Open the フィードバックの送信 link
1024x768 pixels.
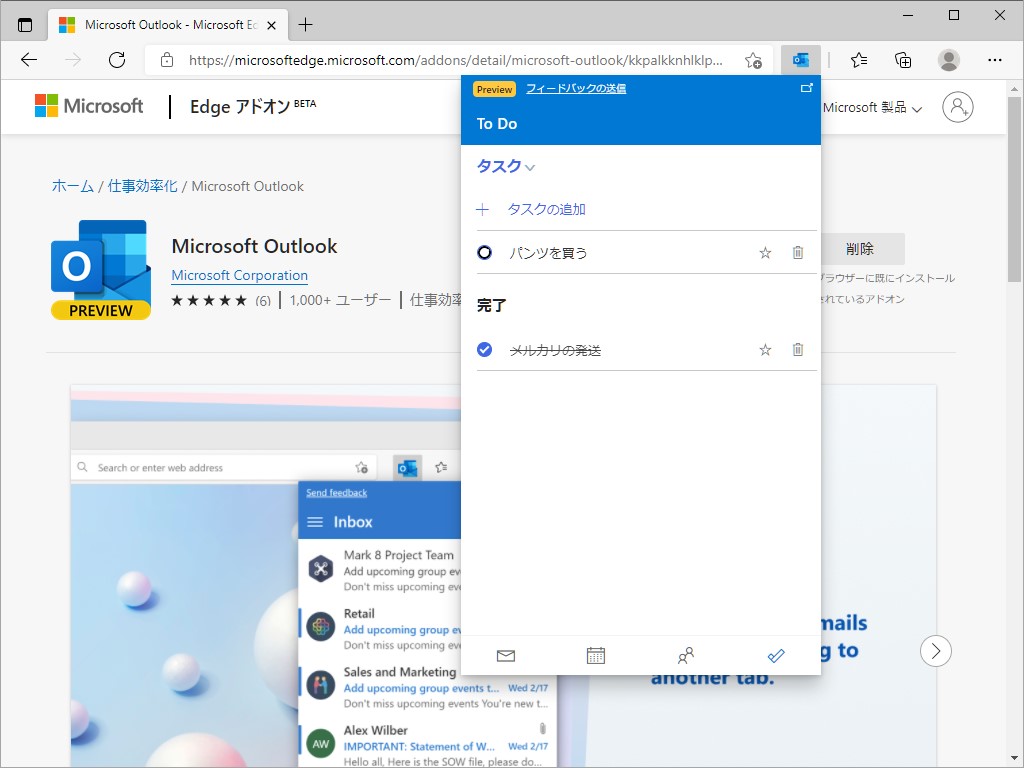(576, 89)
